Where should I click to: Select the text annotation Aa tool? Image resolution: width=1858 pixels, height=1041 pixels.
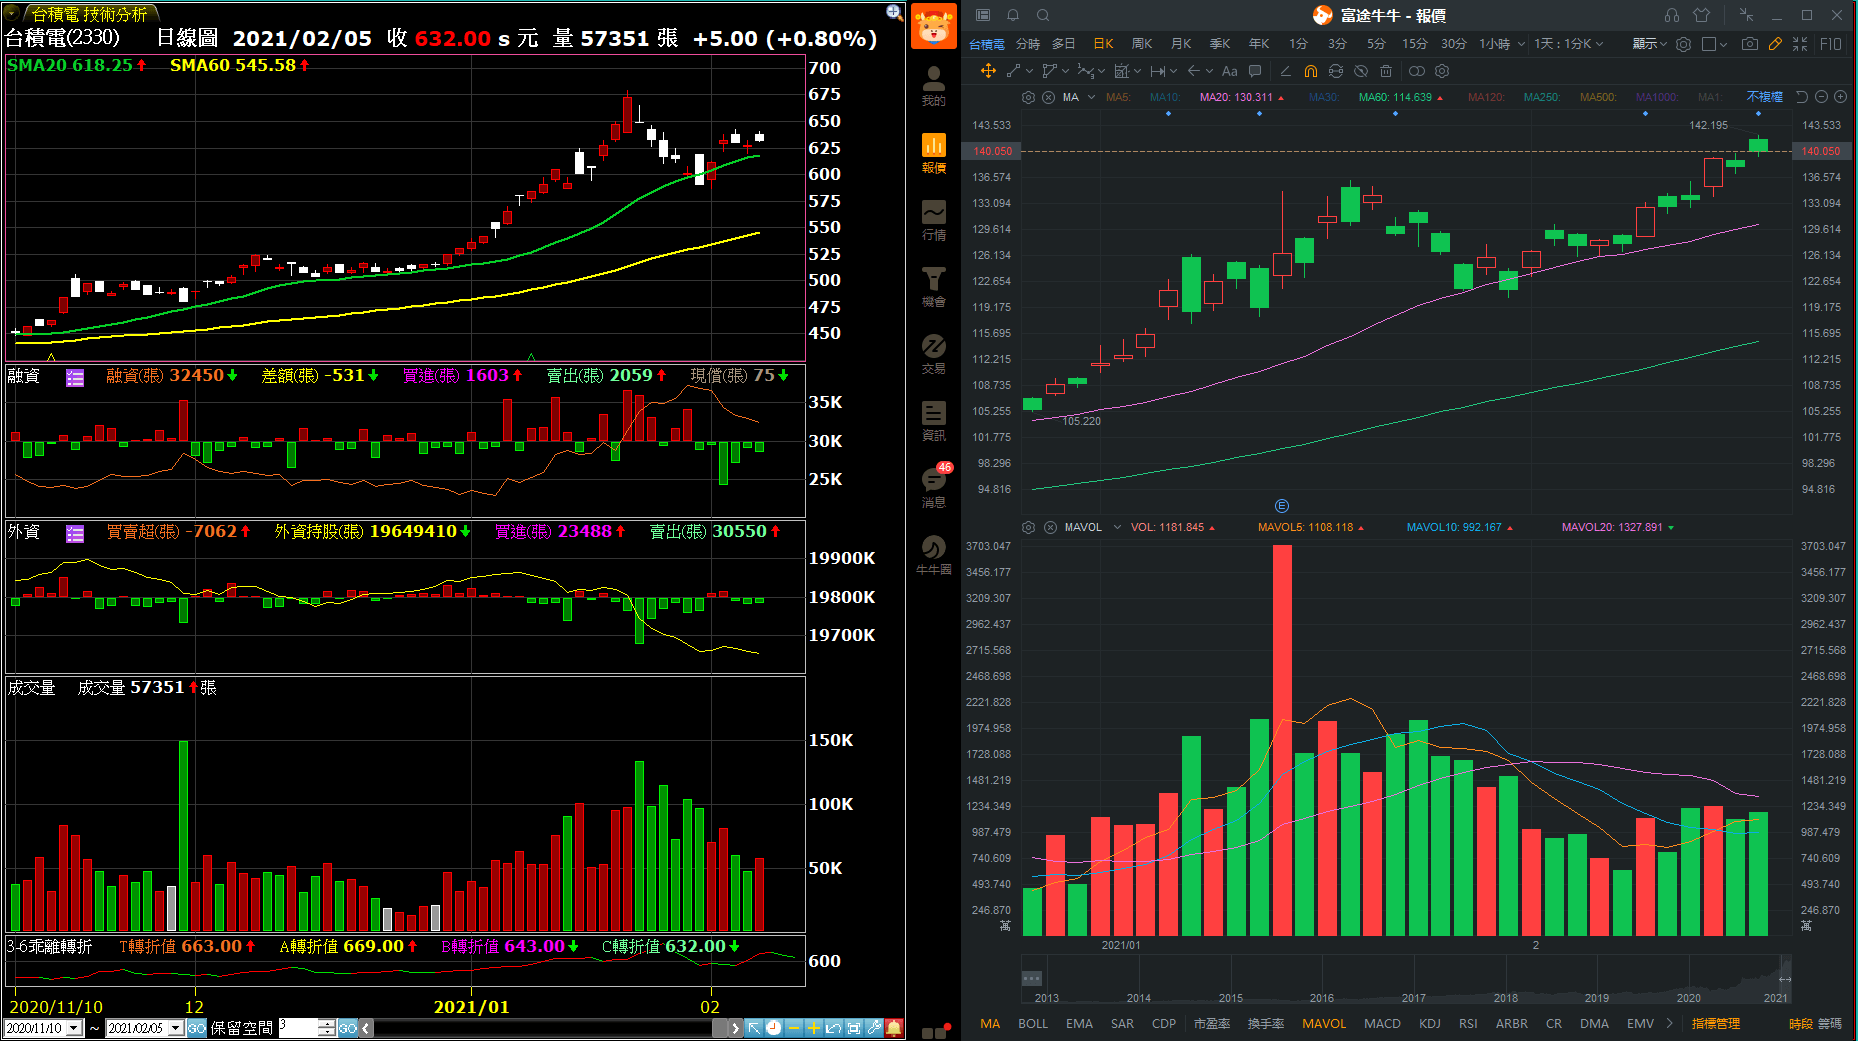pyautogui.click(x=1229, y=71)
